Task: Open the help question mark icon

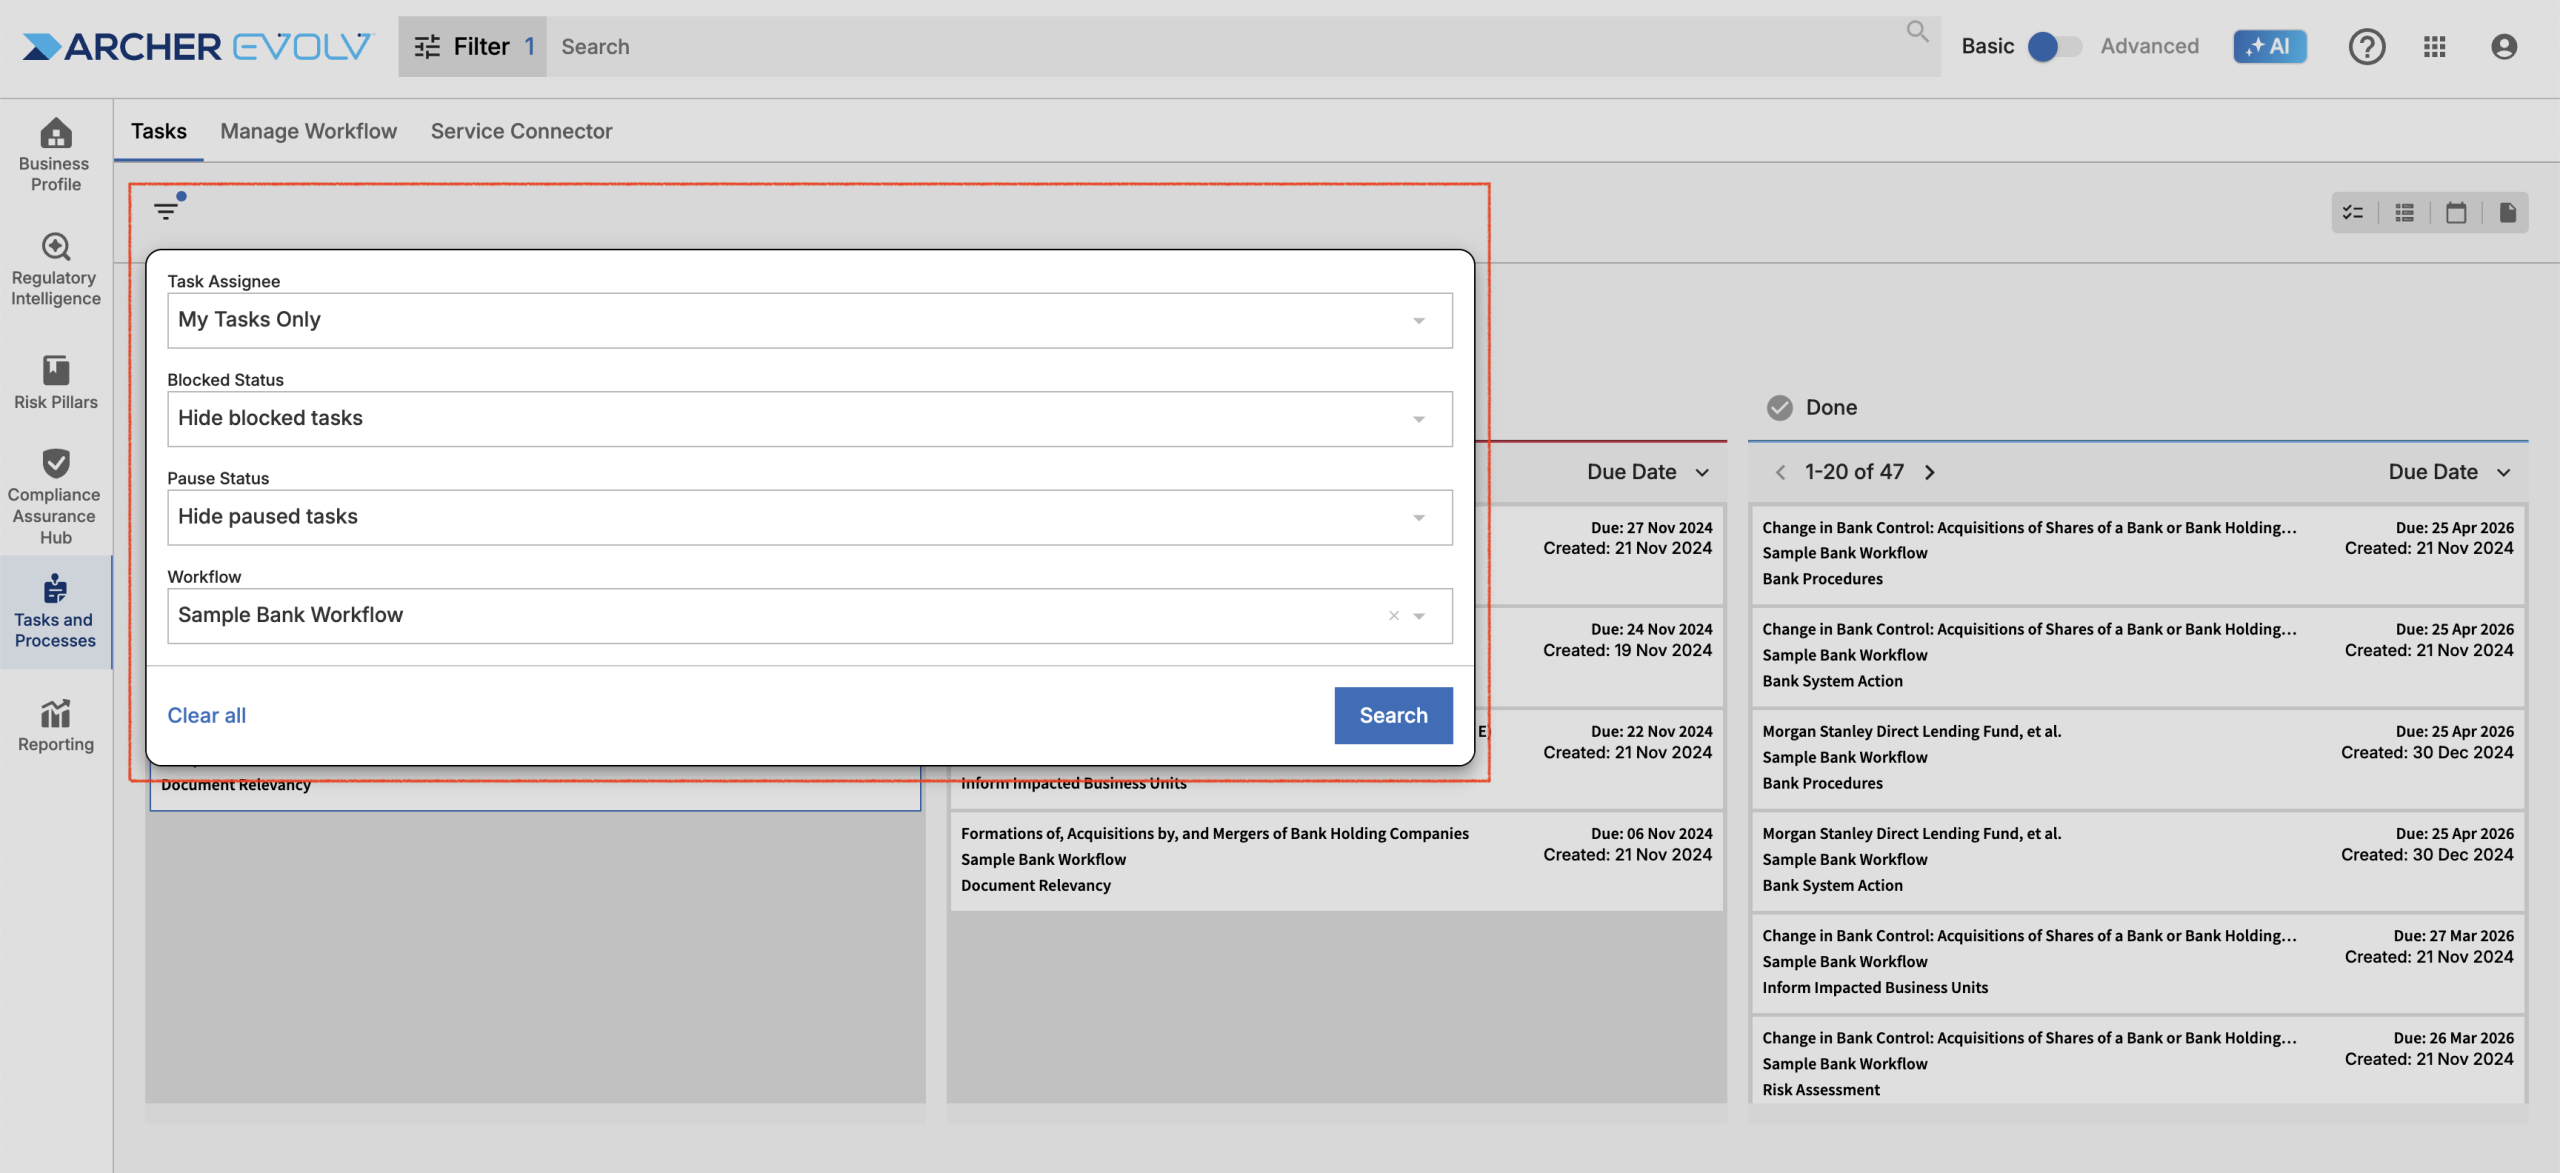Action: click(2366, 46)
